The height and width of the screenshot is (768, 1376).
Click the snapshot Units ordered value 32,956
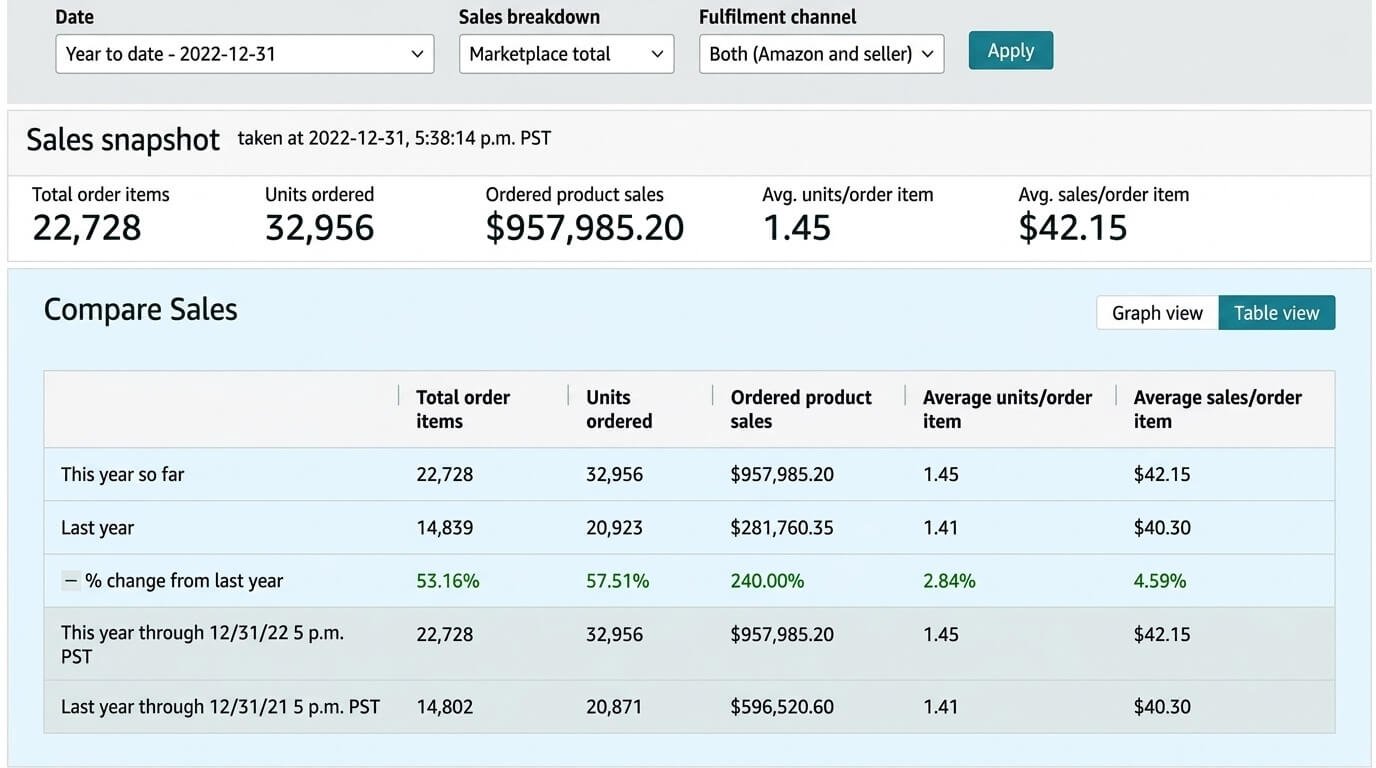pyautogui.click(x=320, y=228)
